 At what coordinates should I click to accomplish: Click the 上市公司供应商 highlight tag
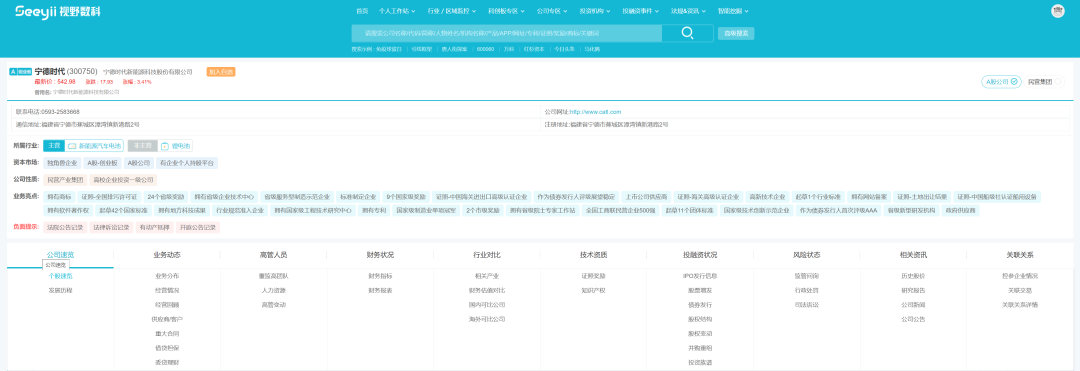645,197
